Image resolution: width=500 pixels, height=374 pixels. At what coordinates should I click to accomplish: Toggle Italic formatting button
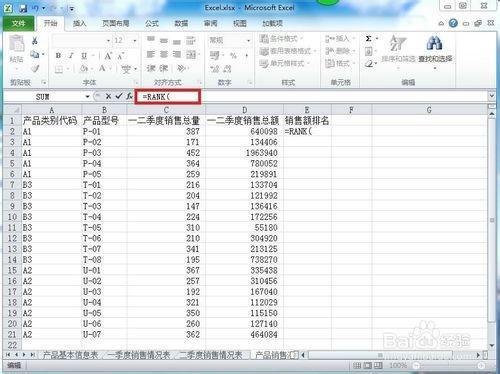coord(71,56)
